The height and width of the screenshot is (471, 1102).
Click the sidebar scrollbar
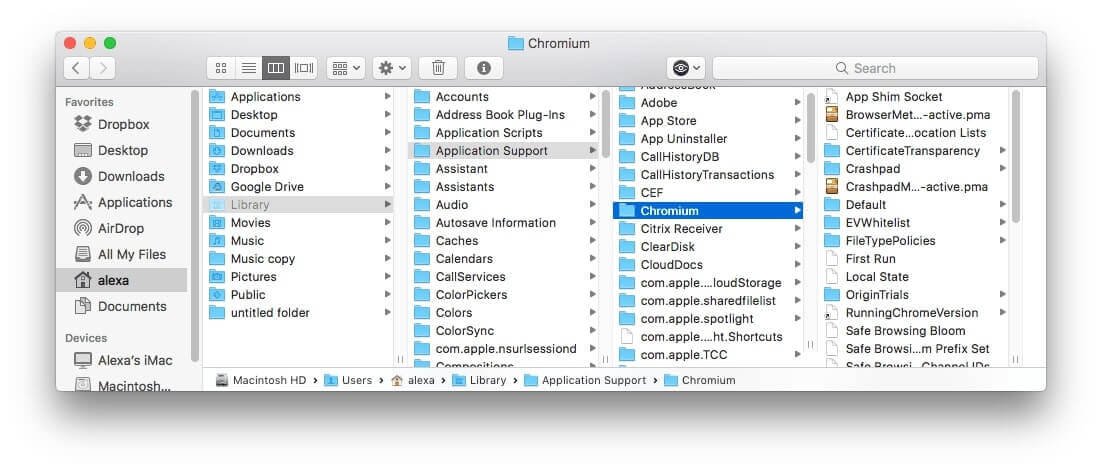195,225
